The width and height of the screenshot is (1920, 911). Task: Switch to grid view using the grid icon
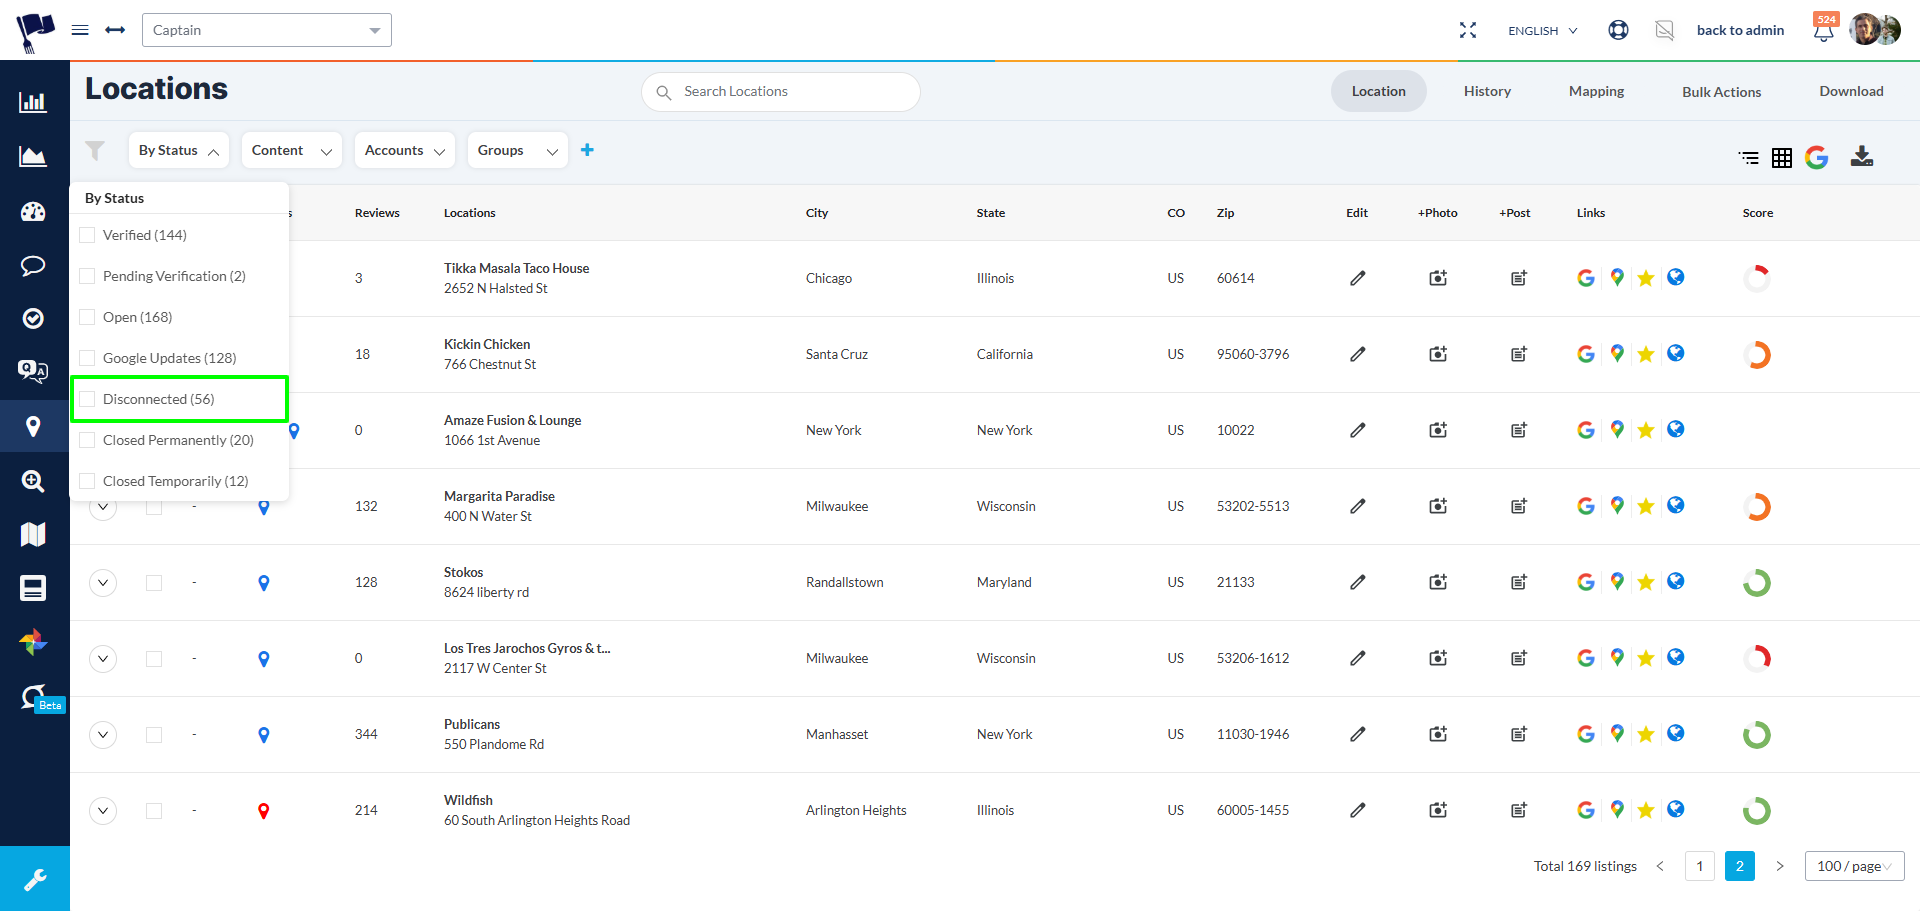point(1782,157)
